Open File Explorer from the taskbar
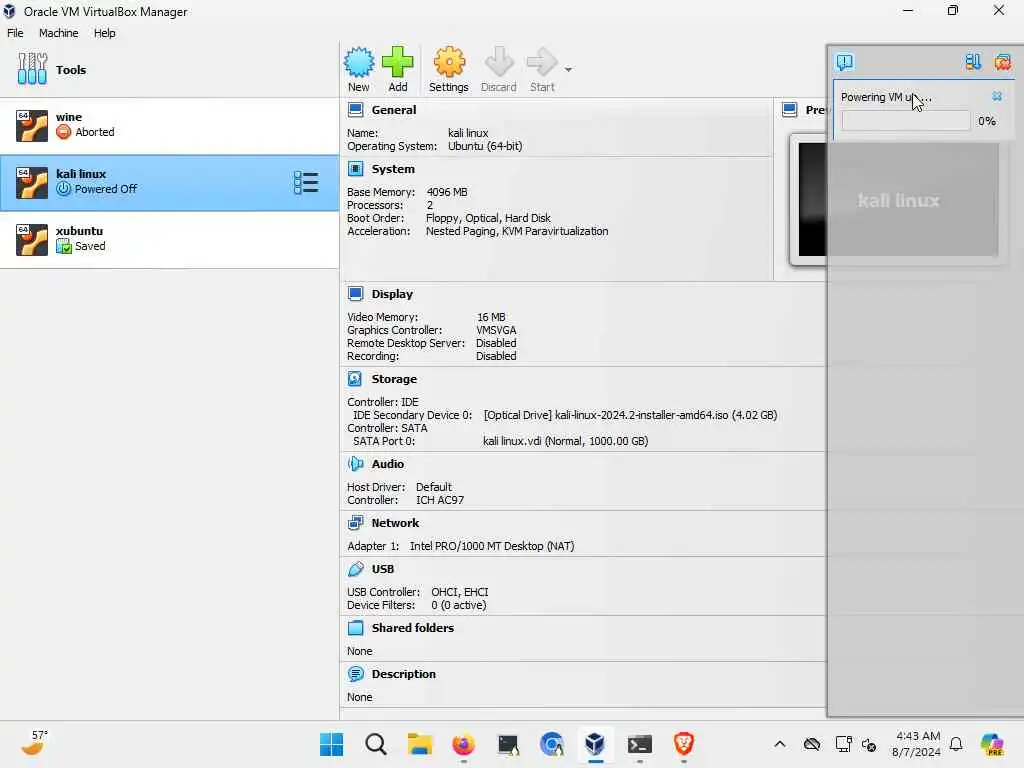 (420, 744)
